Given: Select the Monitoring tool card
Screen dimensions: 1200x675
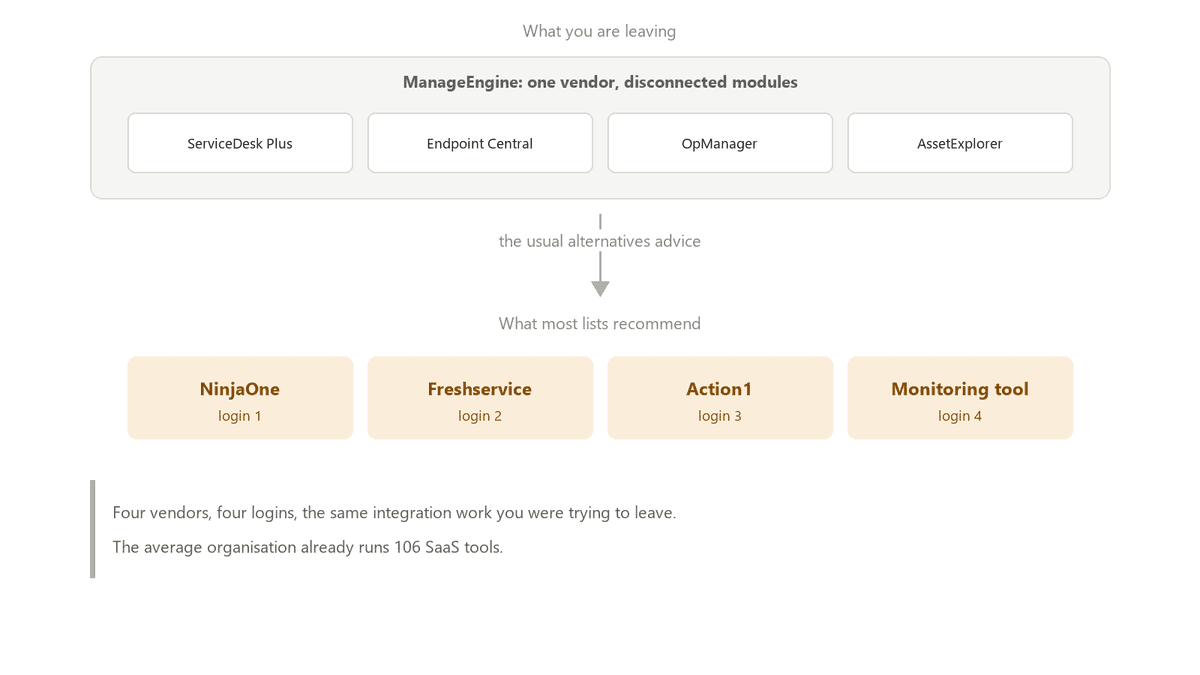Looking at the screenshot, I should click(960, 398).
